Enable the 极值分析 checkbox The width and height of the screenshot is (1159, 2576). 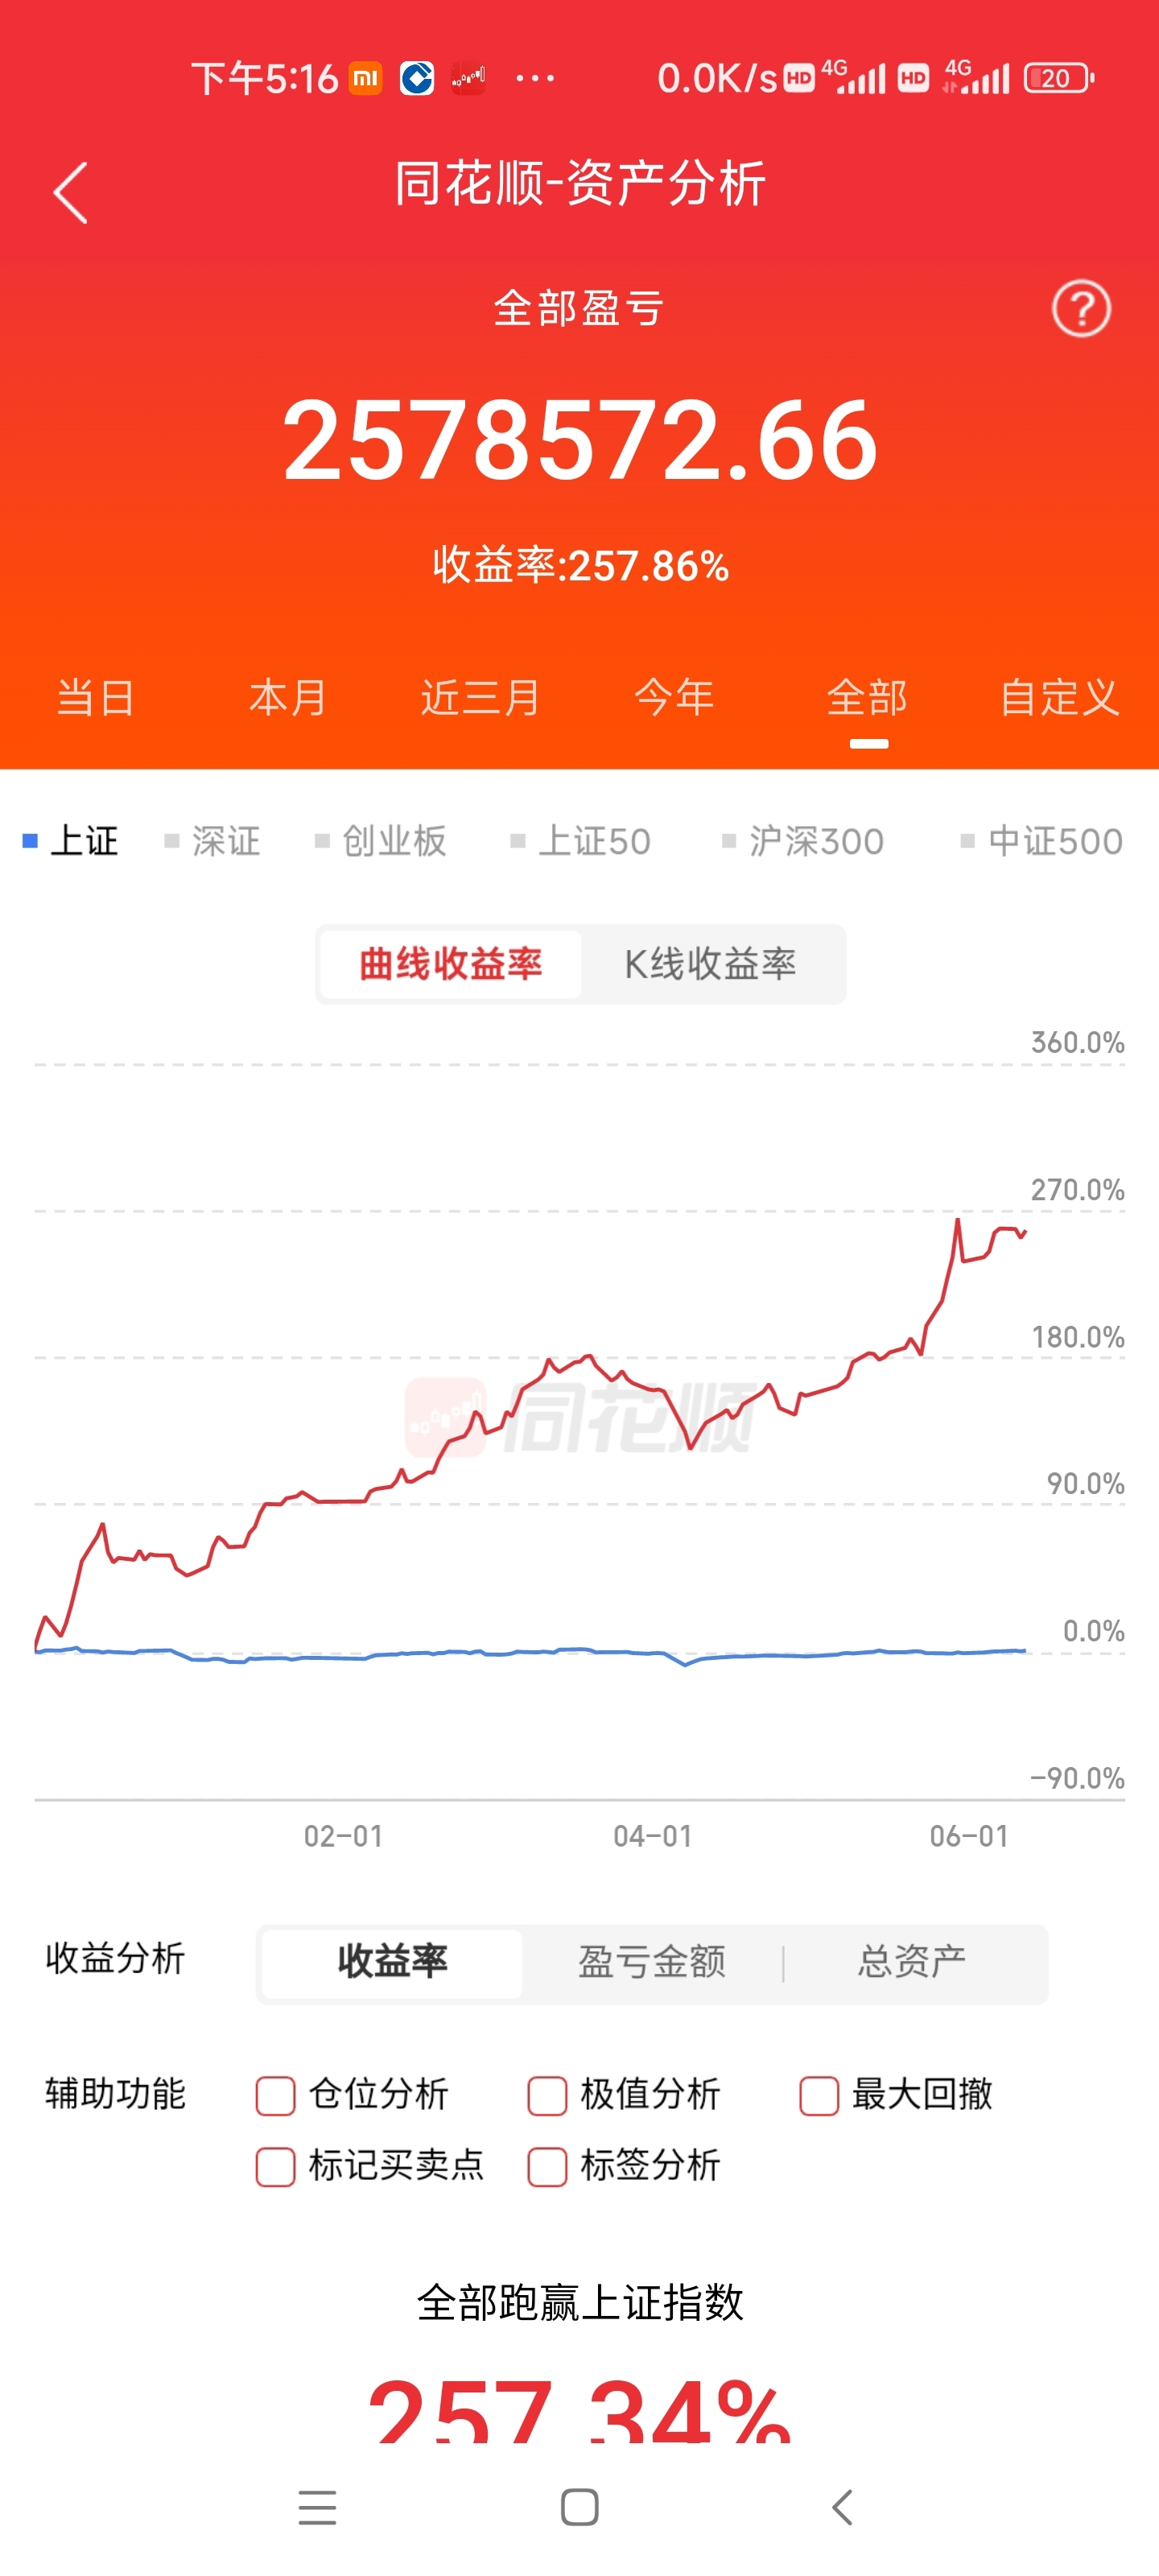coord(547,2096)
